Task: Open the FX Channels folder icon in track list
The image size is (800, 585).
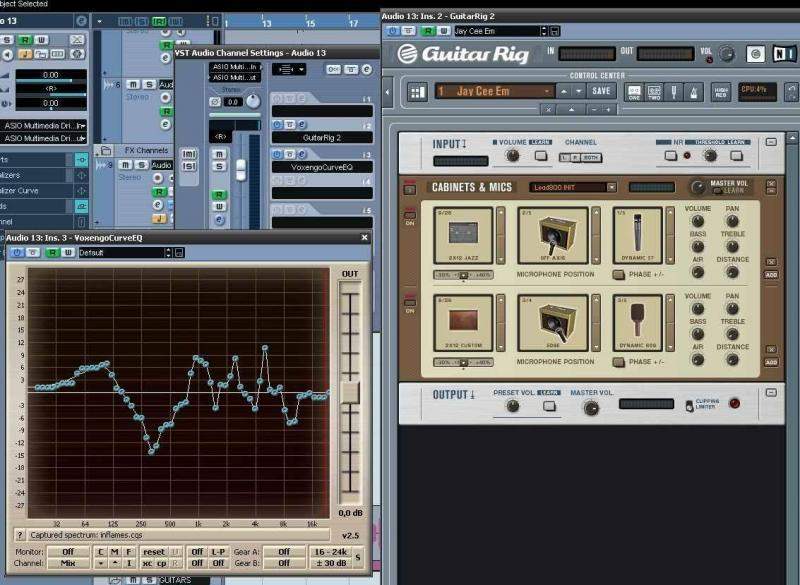Action: pos(106,150)
